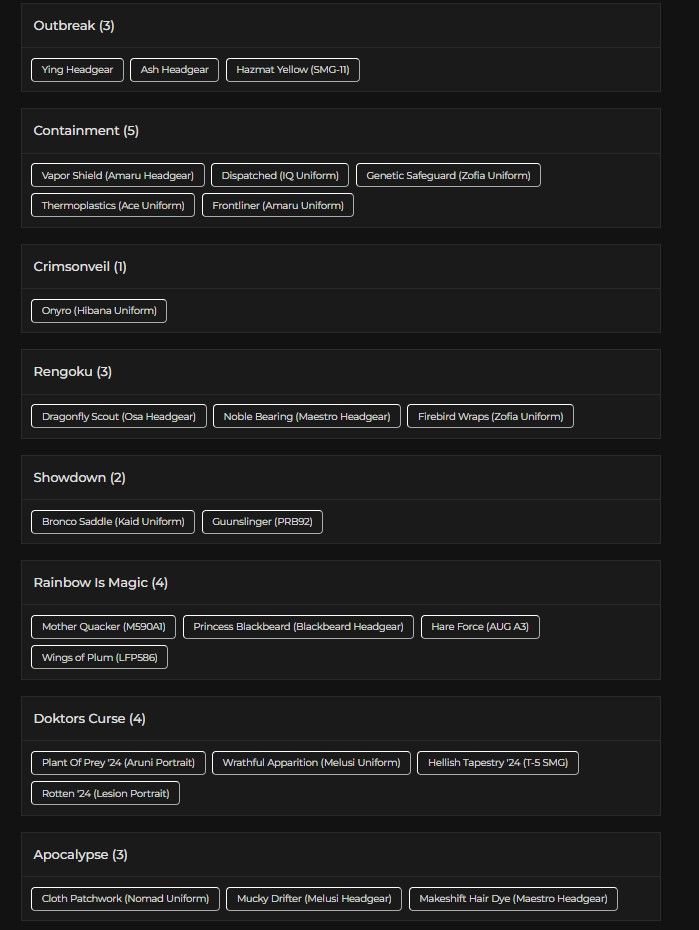Click Frontliner (Amaru Uniform) tag
This screenshot has width=699, height=930.
[278, 205]
